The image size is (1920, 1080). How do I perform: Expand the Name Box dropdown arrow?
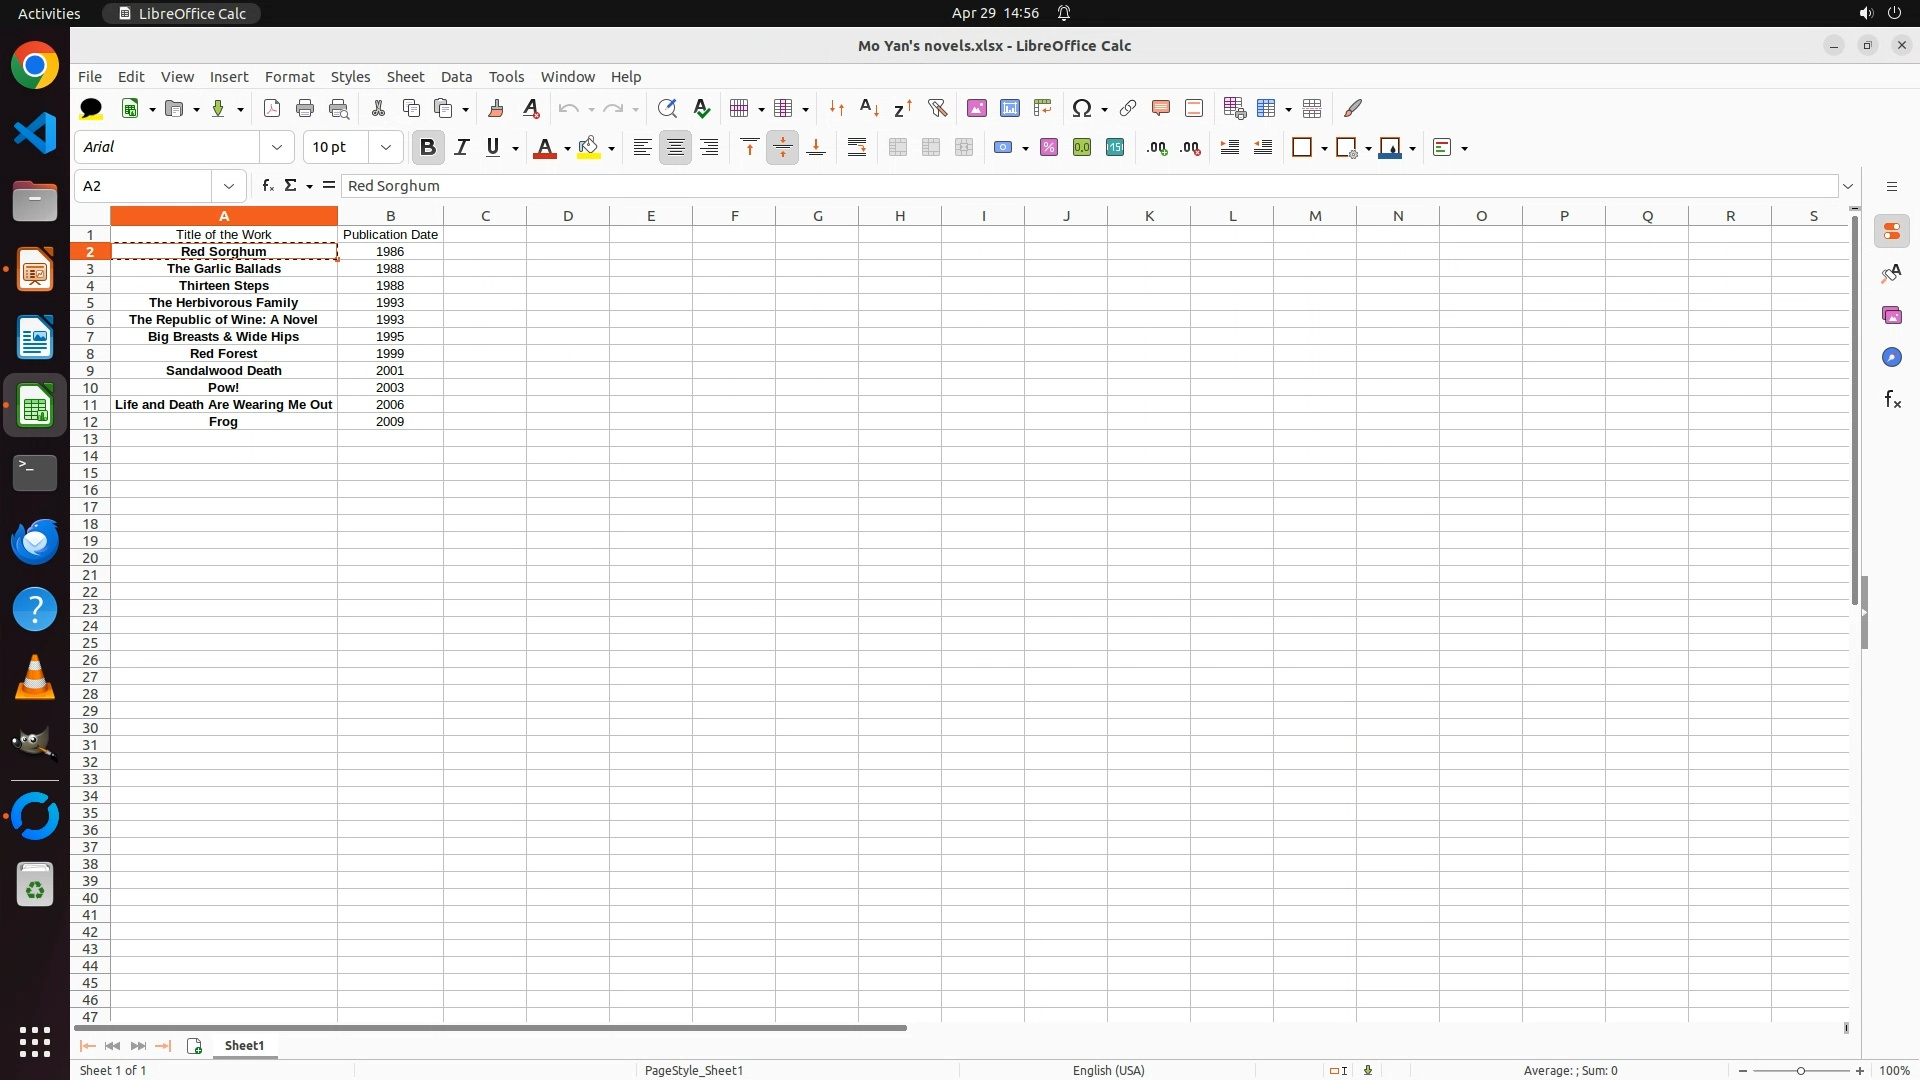click(229, 186)
